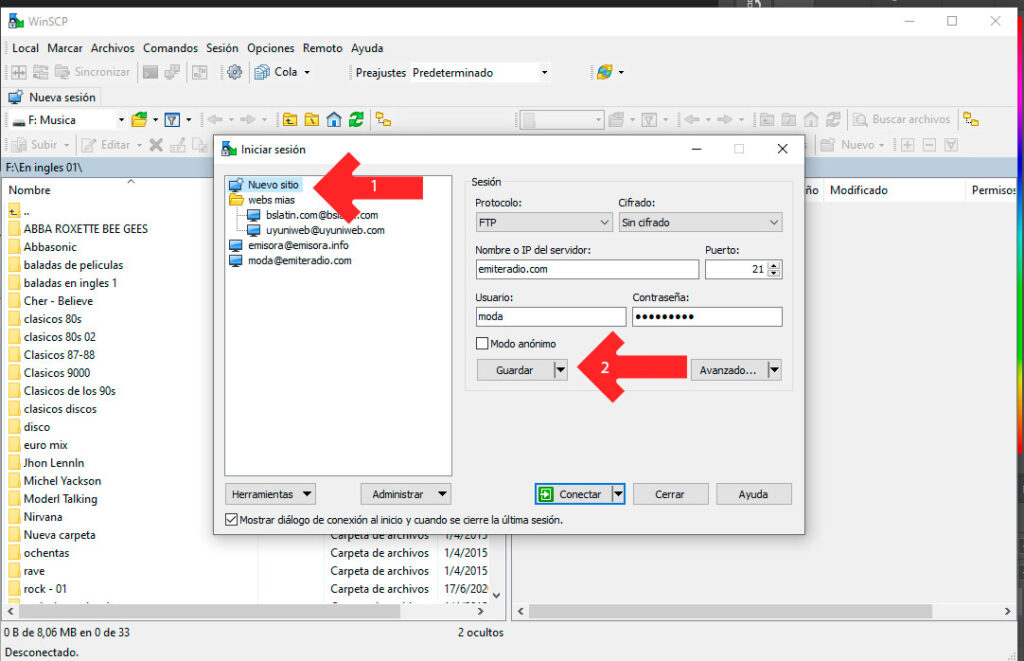Click the remote panel home icon
This screenshot has height=661, width=1024.
point(811,120)
